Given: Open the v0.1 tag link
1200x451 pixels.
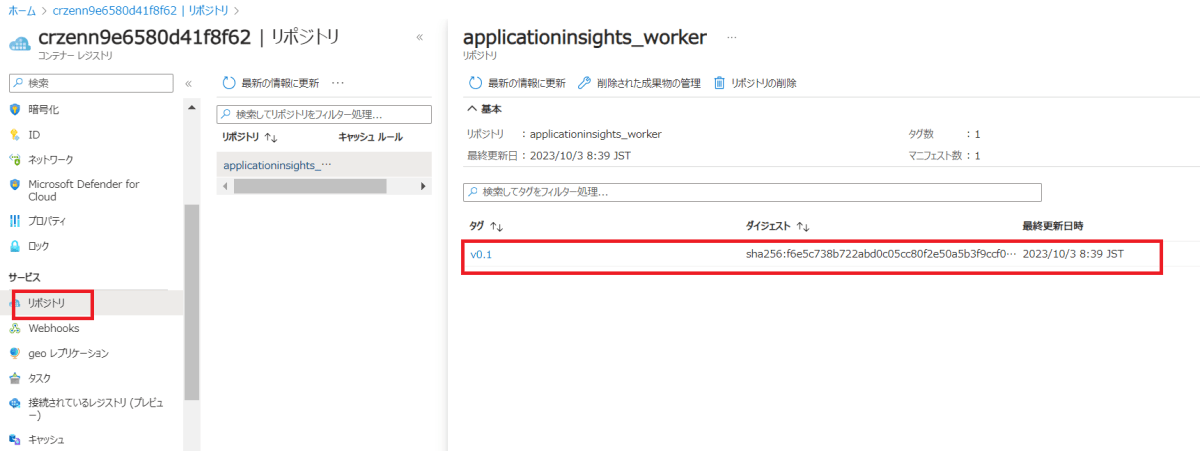Looking at the screenshot, I should (481, 254).
